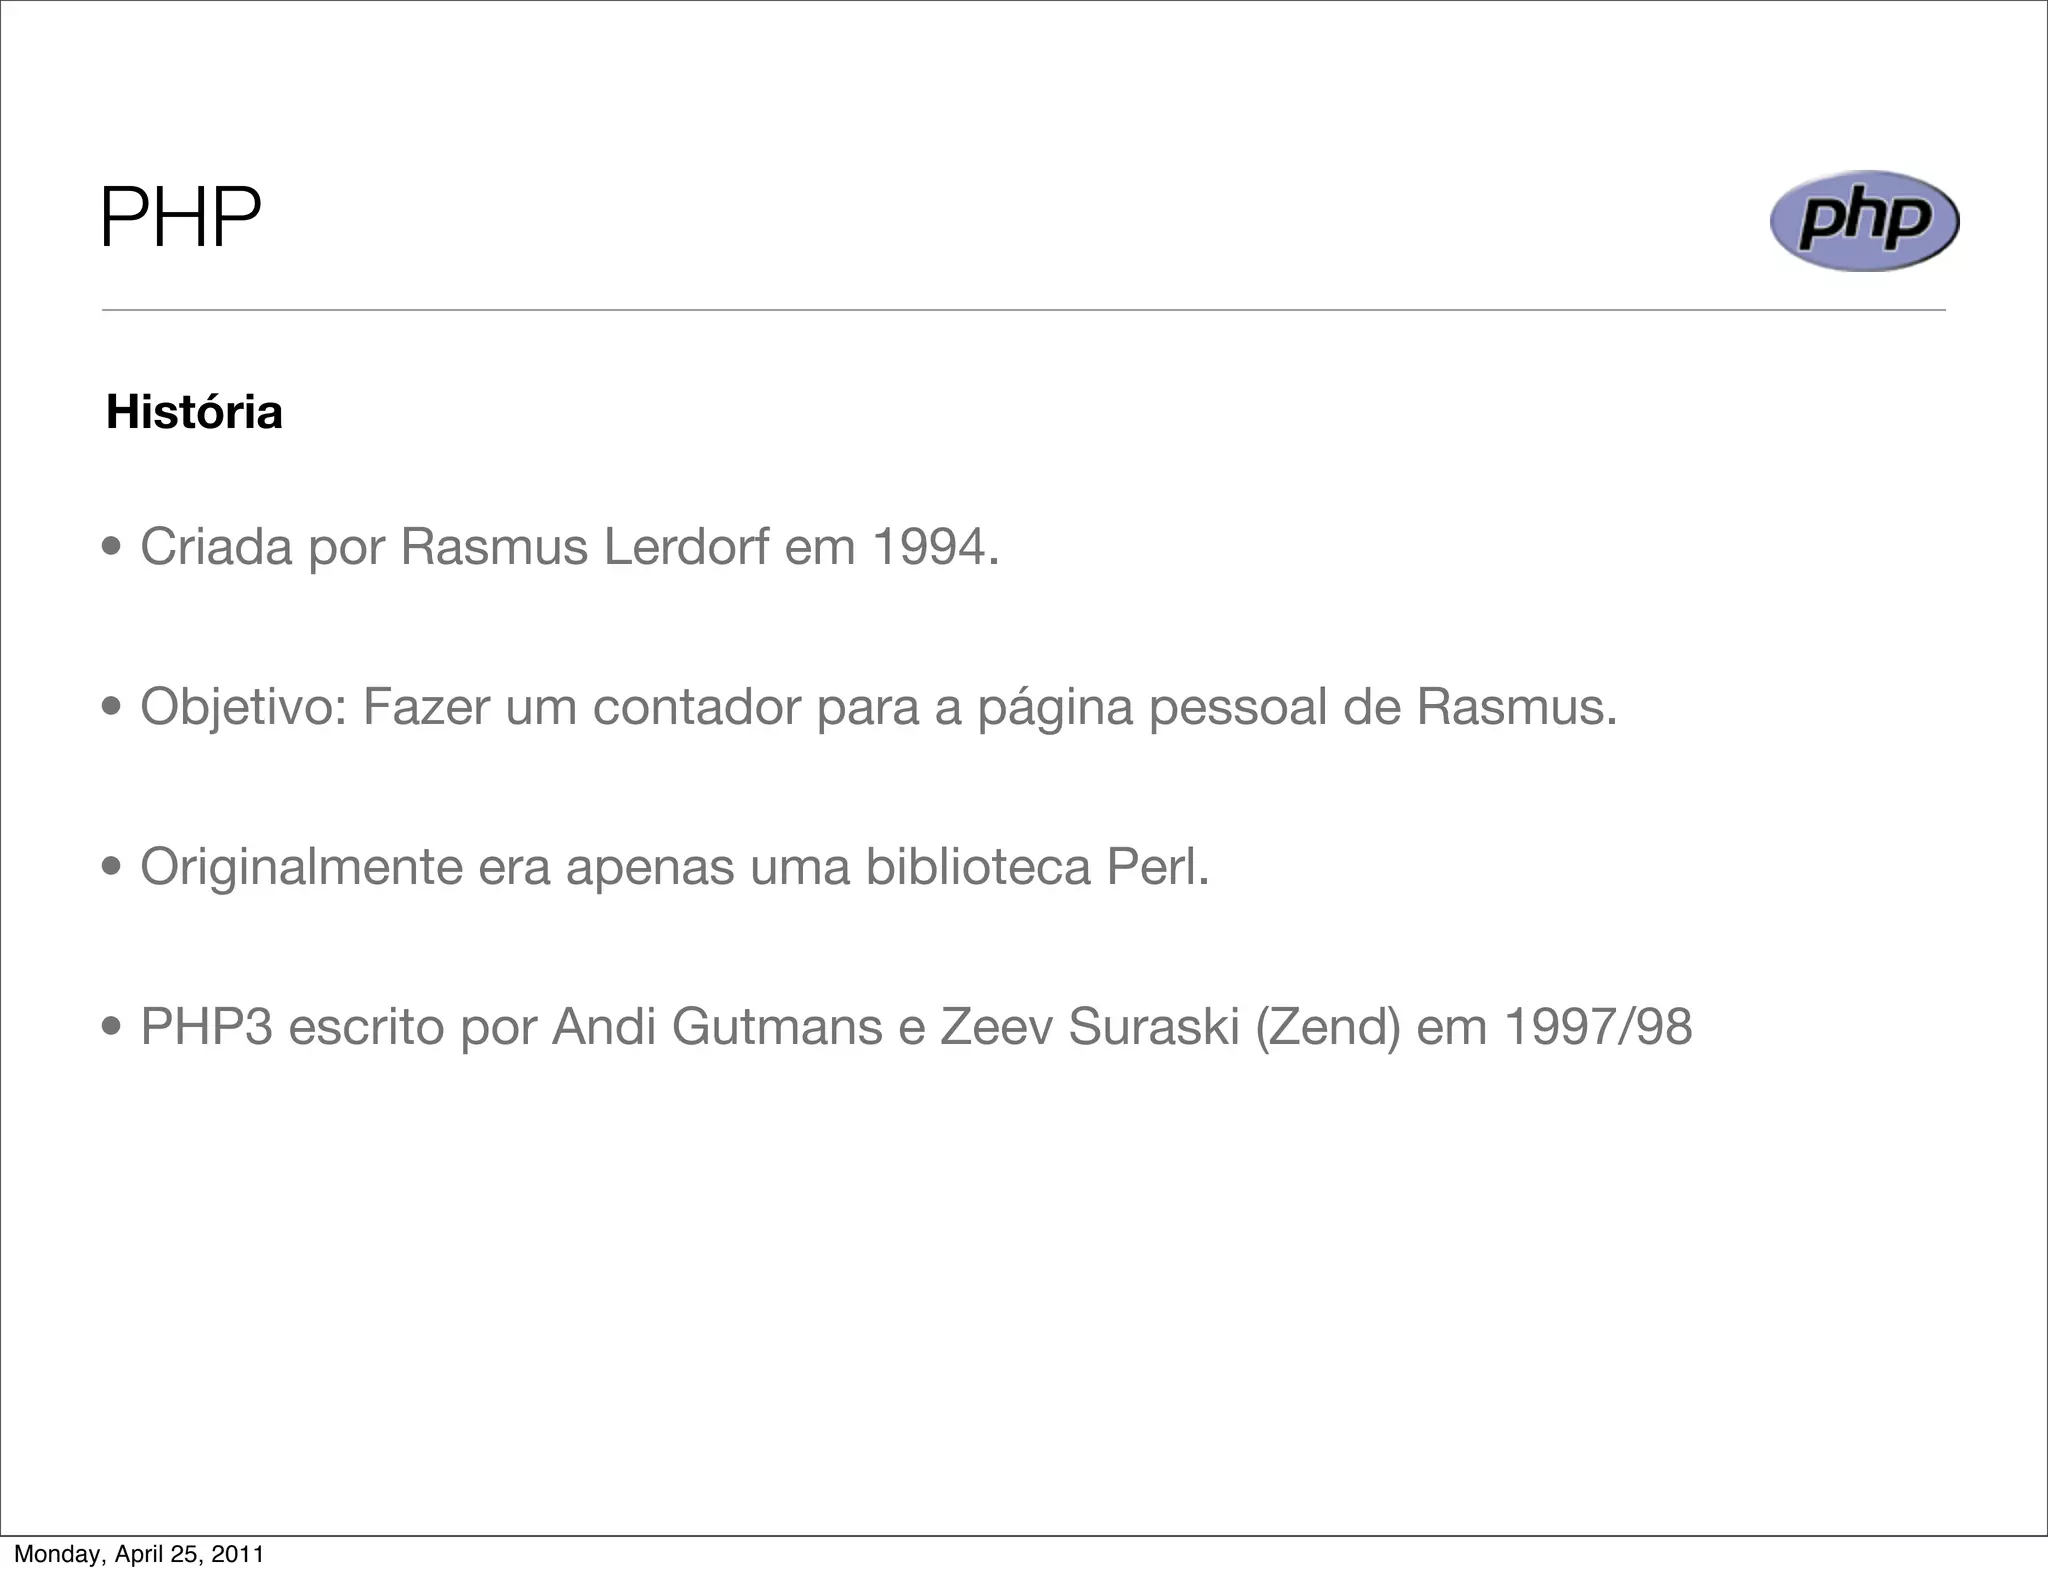2048x1576 pixels.
Task: Click the phrase biblioteca Perl
Action: point(1036,867)
